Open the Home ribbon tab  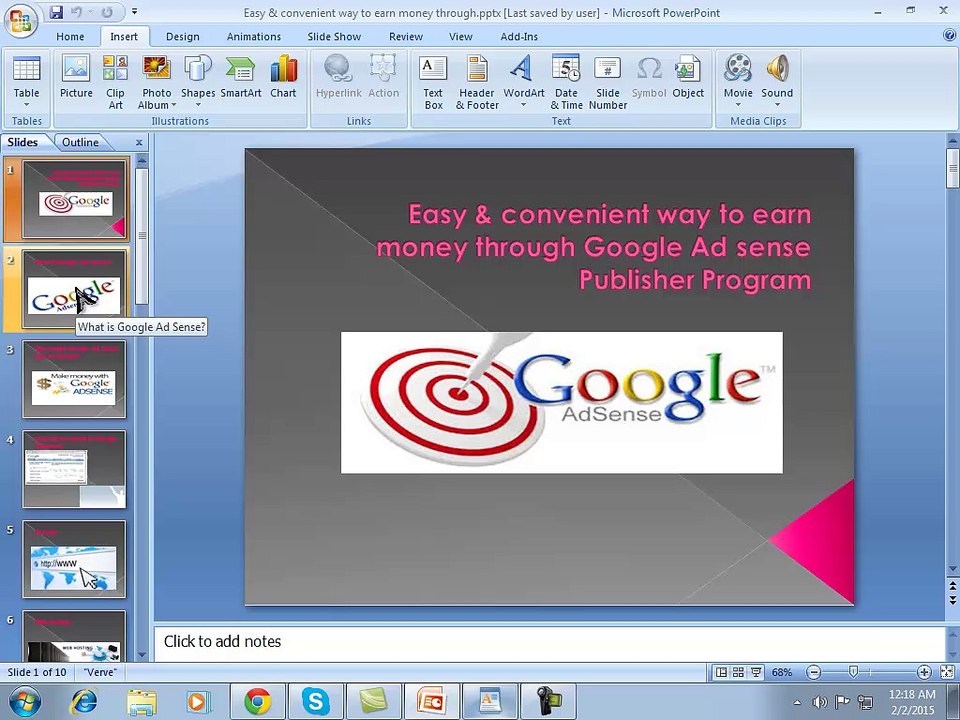(x=70, y=37)
